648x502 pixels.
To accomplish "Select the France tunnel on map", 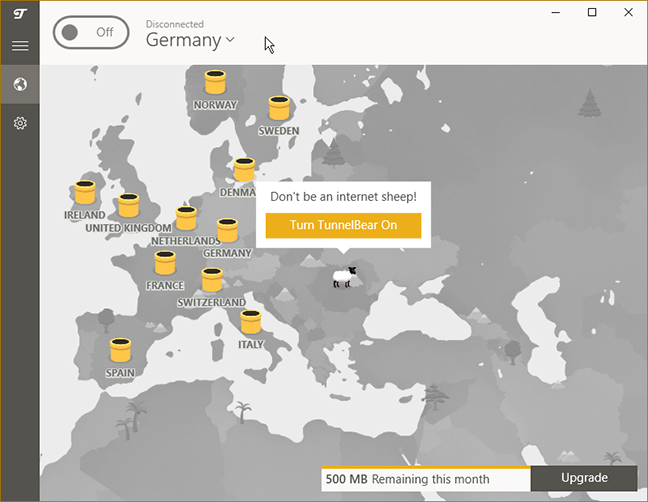I will (x=165, y=263).
